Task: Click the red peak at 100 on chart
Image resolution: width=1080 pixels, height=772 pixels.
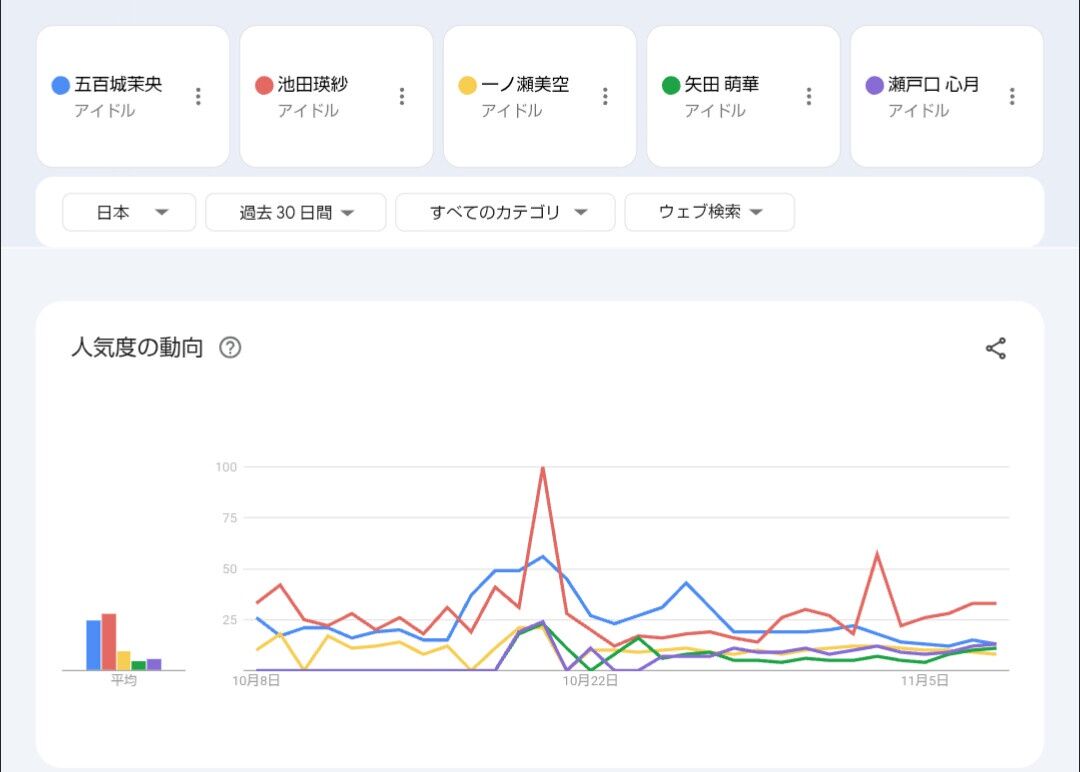Action: click(x=542, y=468)
